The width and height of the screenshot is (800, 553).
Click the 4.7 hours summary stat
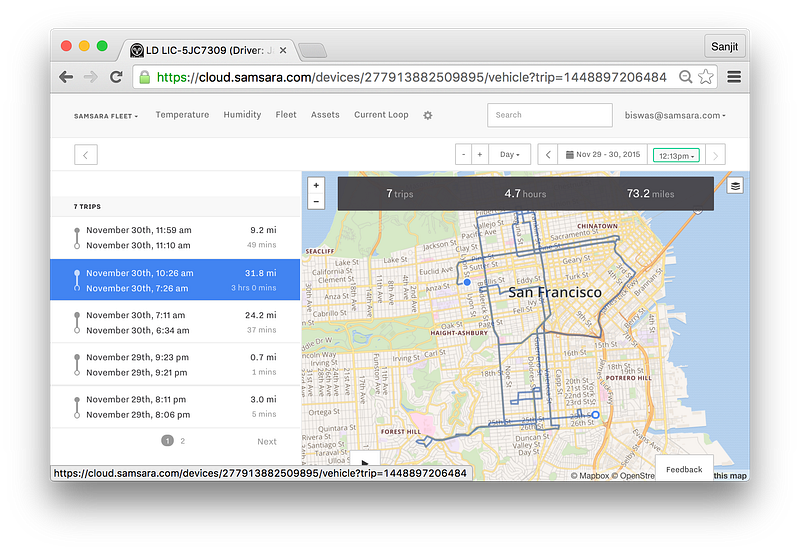coord(525,194)
